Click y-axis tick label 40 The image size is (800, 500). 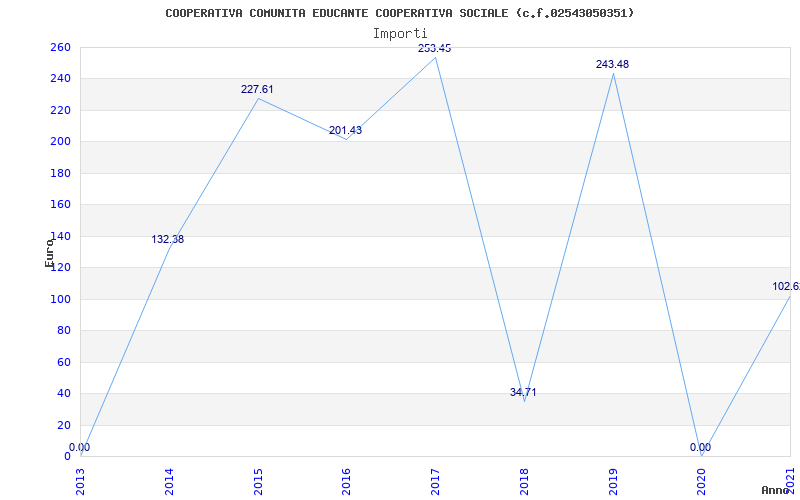(62, 393)
